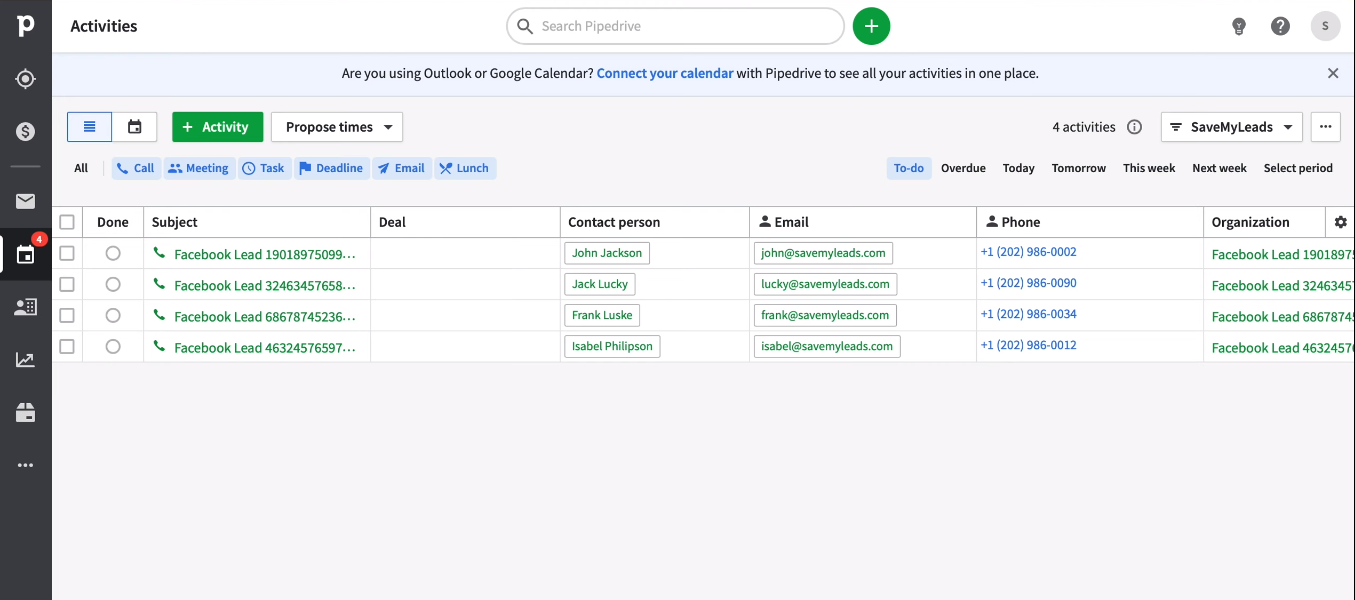Check the Jack Lucky row checkbox
1355x600 pixels.
(67, 285)
